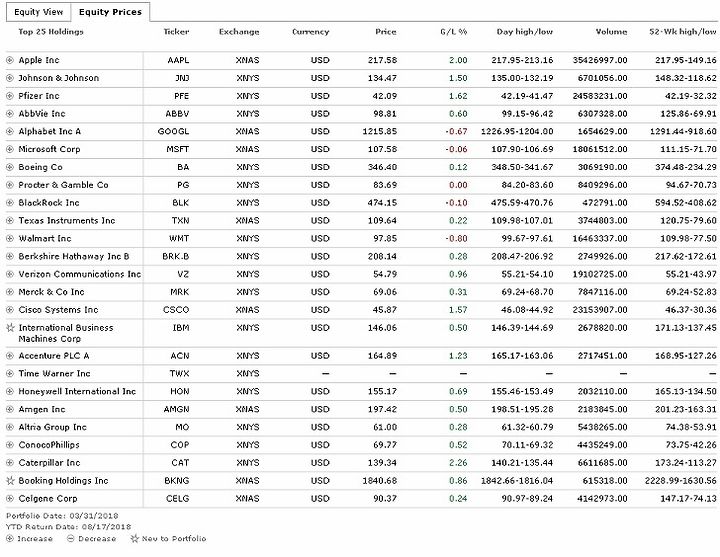Click the increase icon beside Berkshire Hathaway Inc B

pyautogui.click(x=10, y=256)
